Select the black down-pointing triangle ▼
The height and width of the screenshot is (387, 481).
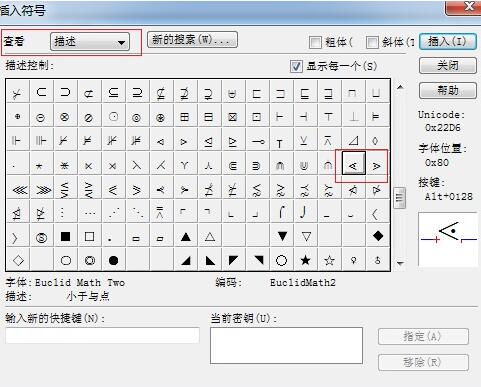[x=282, y=236]
